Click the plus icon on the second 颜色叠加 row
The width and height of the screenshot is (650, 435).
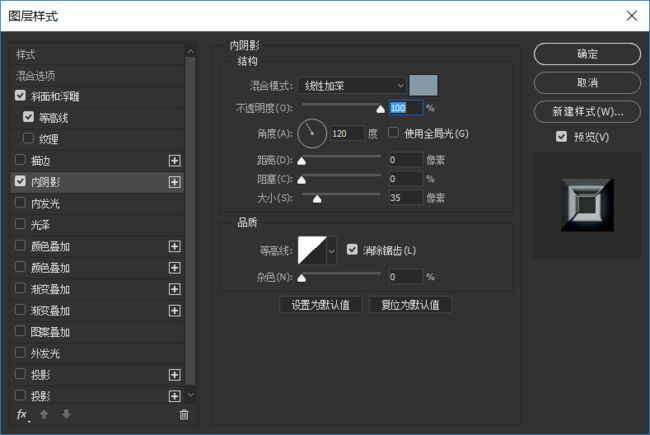pyautogui.click(x=175, y=268)
